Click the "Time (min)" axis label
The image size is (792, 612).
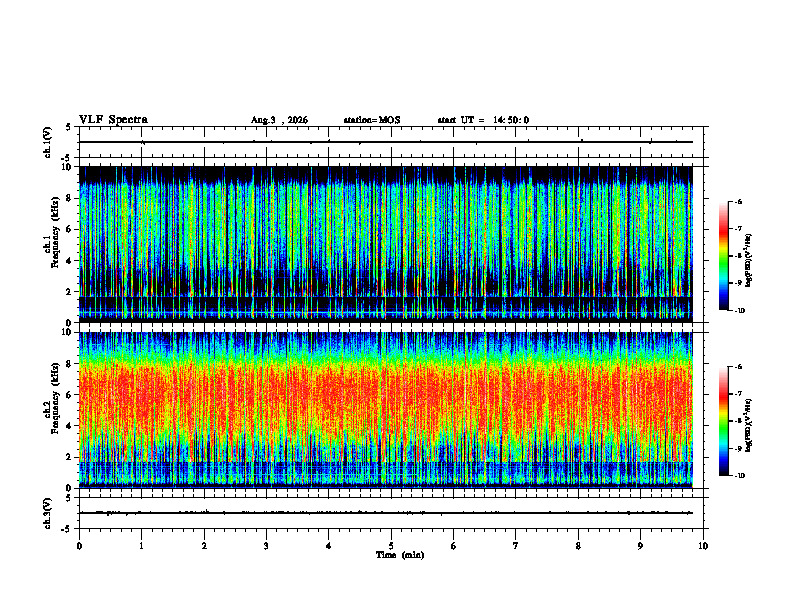[400, 555]
